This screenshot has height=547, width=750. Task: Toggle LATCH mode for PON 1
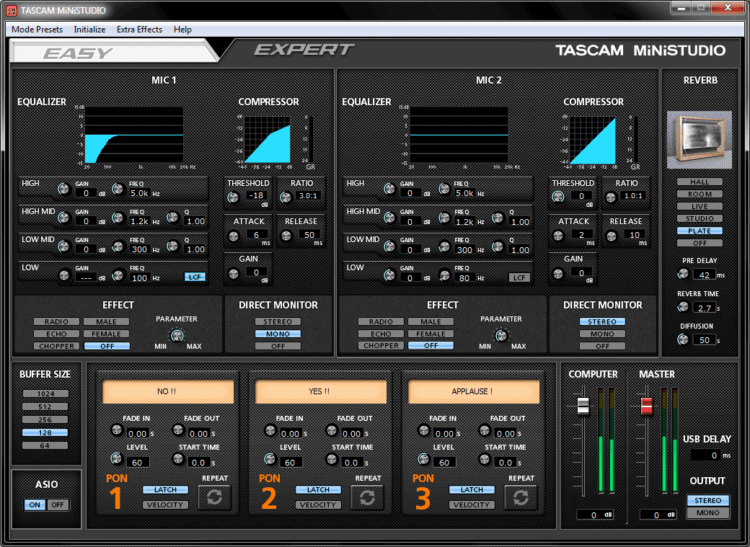(x=165, y=490)
